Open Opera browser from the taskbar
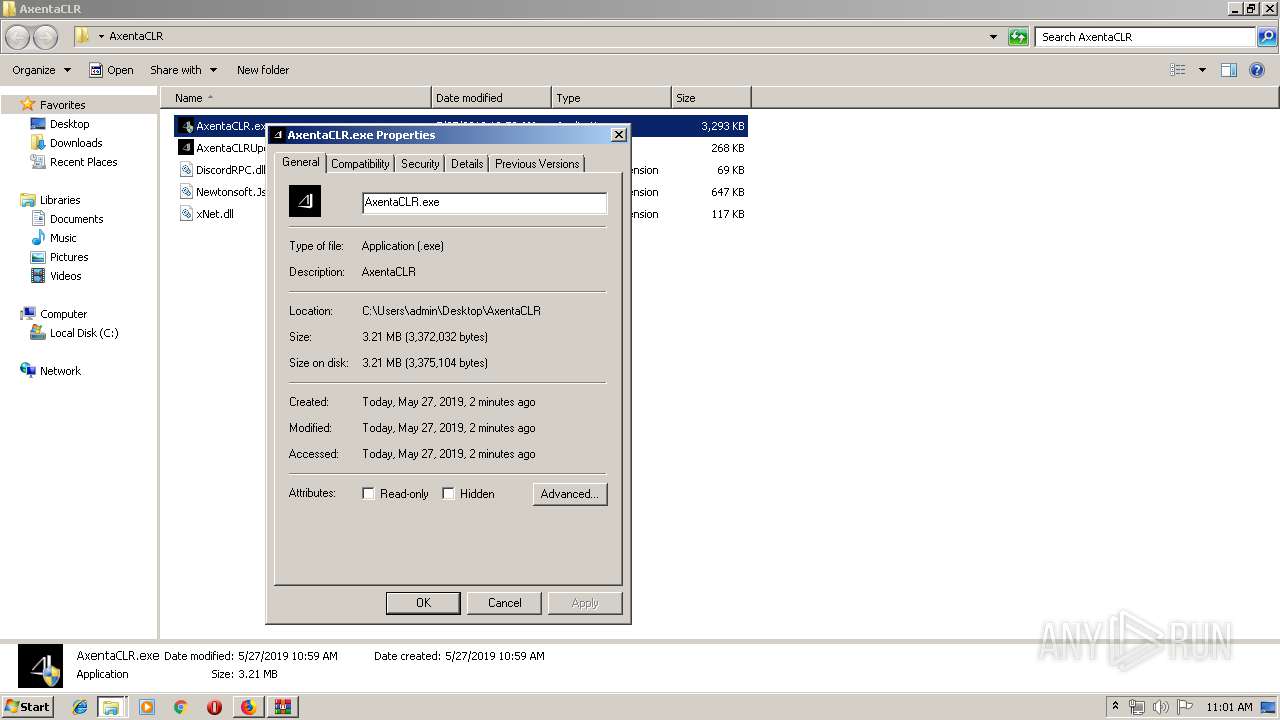The image size is (1280, 720). click(214, 707)
